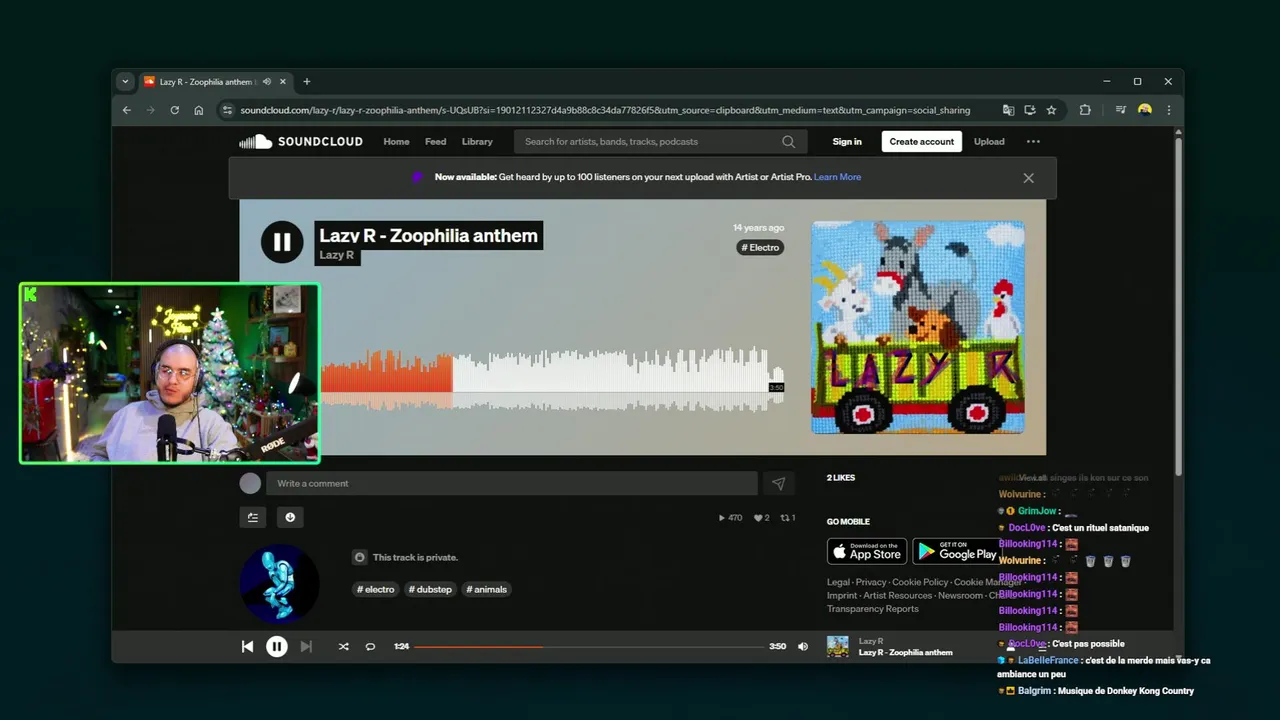
Task: Open the Legal footer link
Action: tap(838, 582)
